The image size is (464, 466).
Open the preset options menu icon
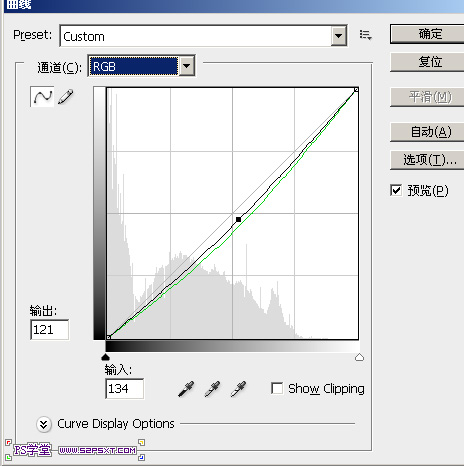tap(366, 35)
